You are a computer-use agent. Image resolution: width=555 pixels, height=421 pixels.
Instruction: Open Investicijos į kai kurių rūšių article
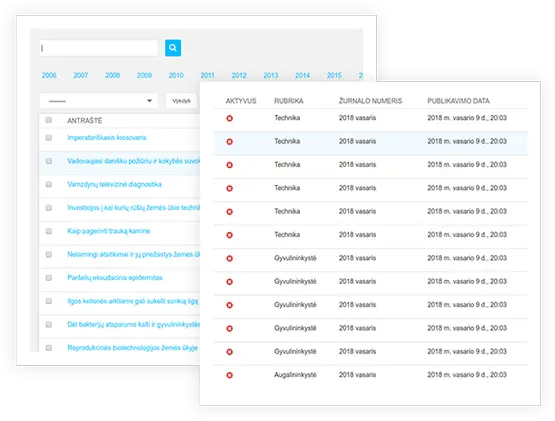point(134,207)
